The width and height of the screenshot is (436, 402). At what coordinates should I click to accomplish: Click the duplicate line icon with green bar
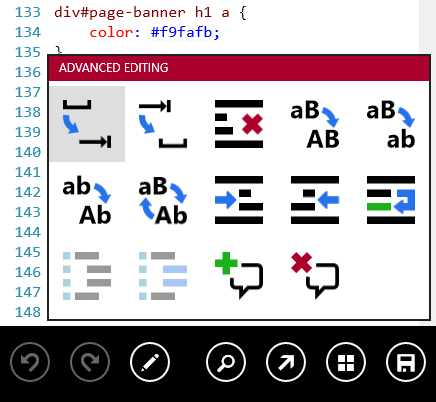tap(391, 200)
